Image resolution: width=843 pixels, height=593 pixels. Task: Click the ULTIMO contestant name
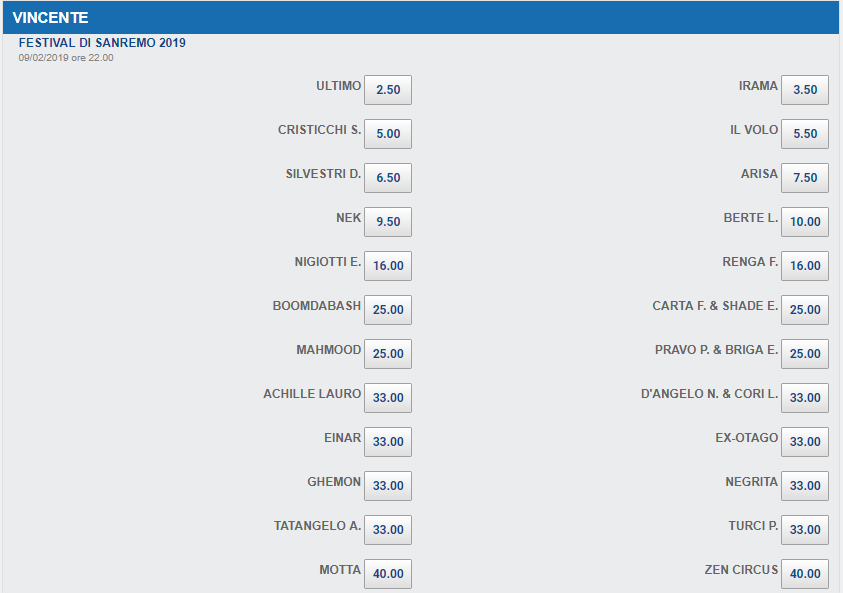tap(339, 86)
